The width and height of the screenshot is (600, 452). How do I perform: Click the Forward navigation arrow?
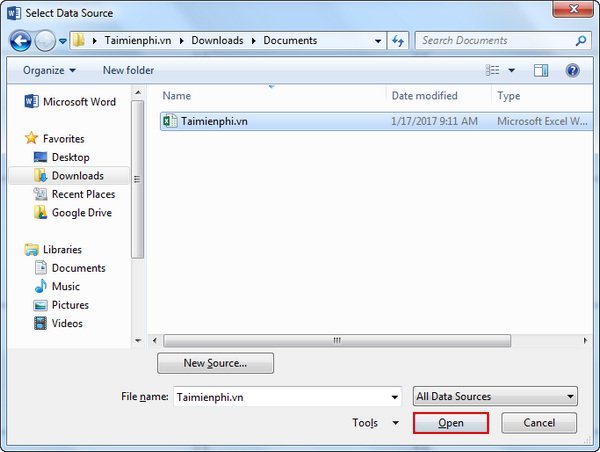click(45, 41)
